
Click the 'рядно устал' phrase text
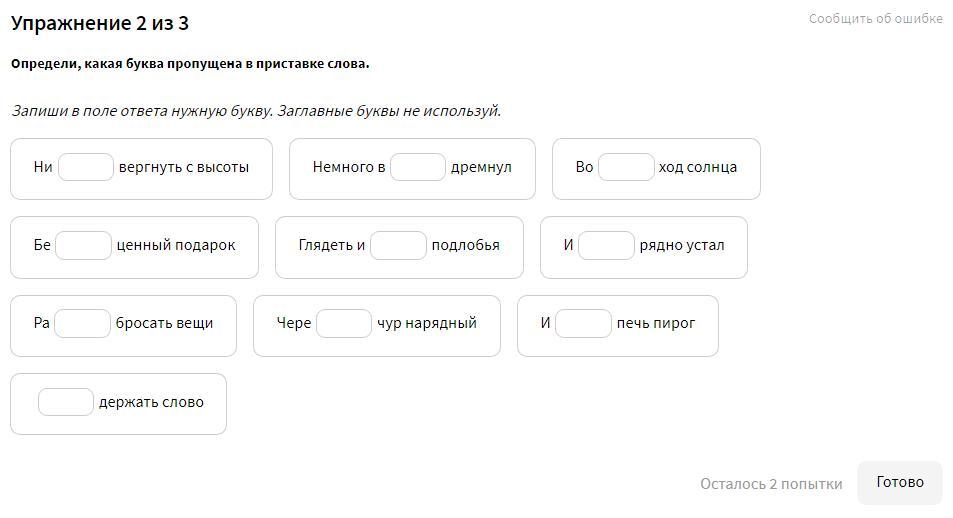[x=682, y=245]
